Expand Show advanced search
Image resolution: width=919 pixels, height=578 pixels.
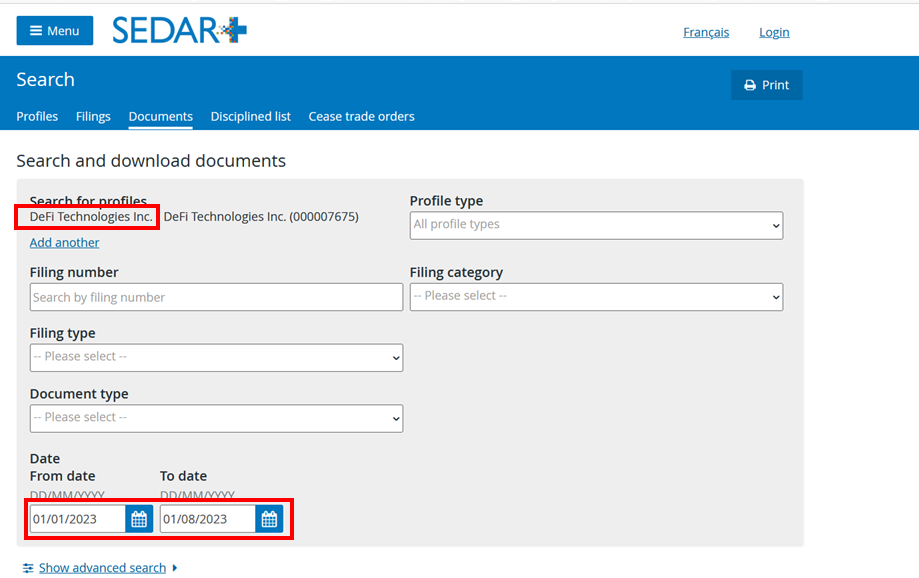click(x=103, y=567)
